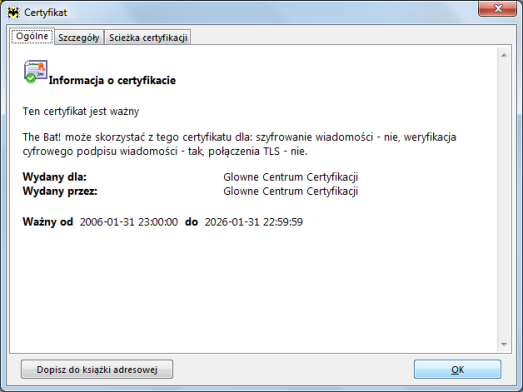
Task: Click the Wydany dla issuer name value
Action: (291, 177)
